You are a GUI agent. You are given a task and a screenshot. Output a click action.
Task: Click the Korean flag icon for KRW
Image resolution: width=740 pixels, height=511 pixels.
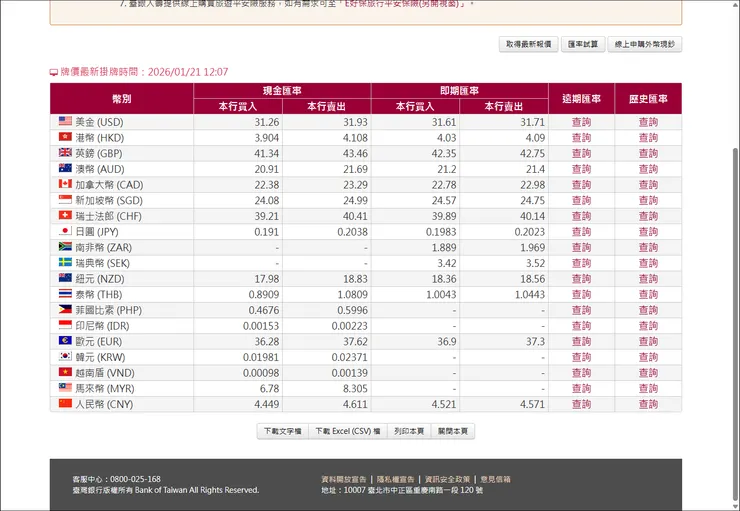(x=65, y=356)
